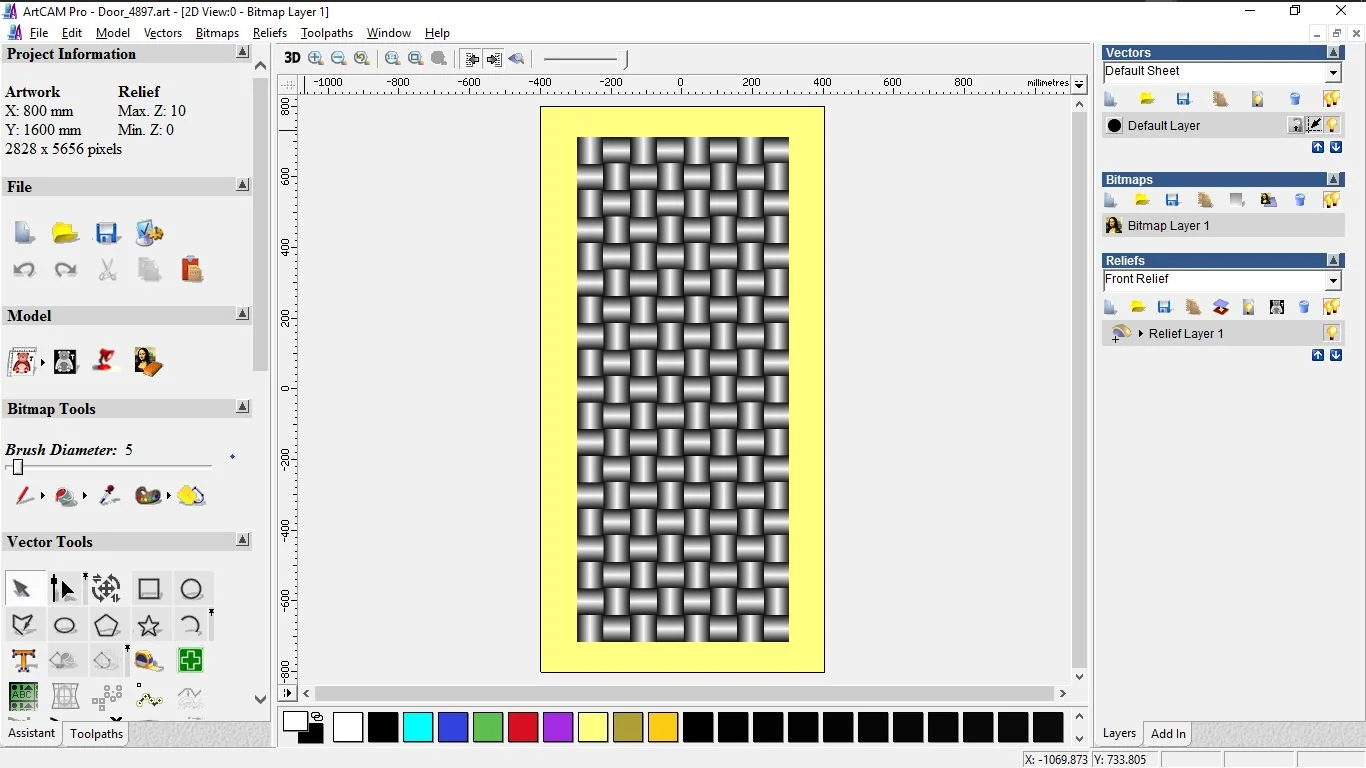Toggle the lock on Default Layer
This screenshot has height=768, width=1366.
[1296, 125]
